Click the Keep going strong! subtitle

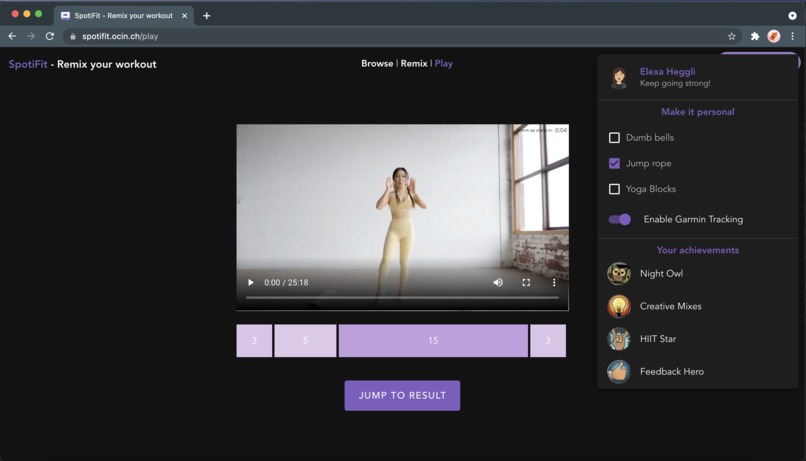coord(675,83)
